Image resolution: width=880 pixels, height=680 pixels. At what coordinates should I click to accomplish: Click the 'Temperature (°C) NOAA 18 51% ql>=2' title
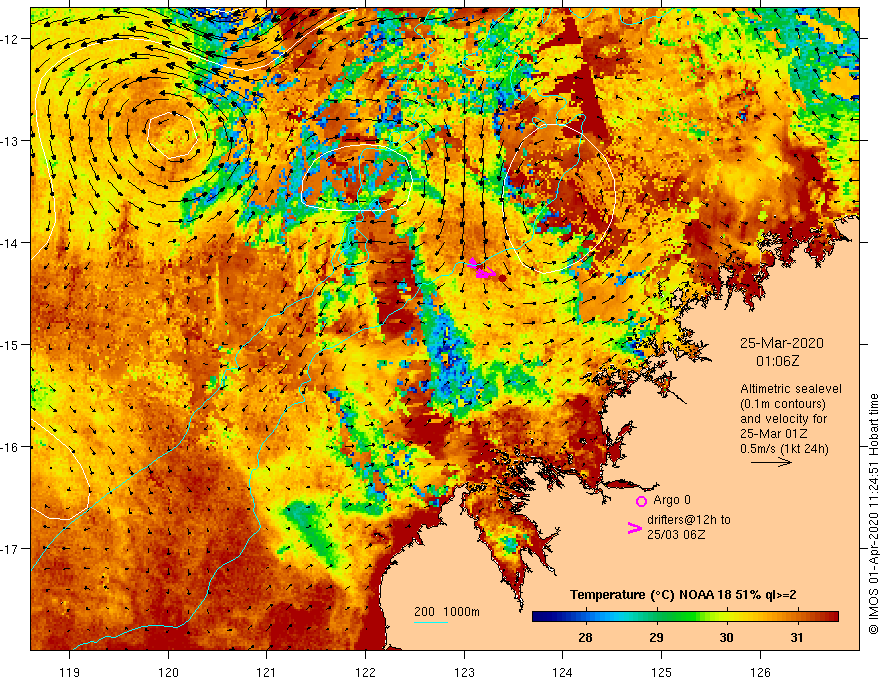pos(683,595)
